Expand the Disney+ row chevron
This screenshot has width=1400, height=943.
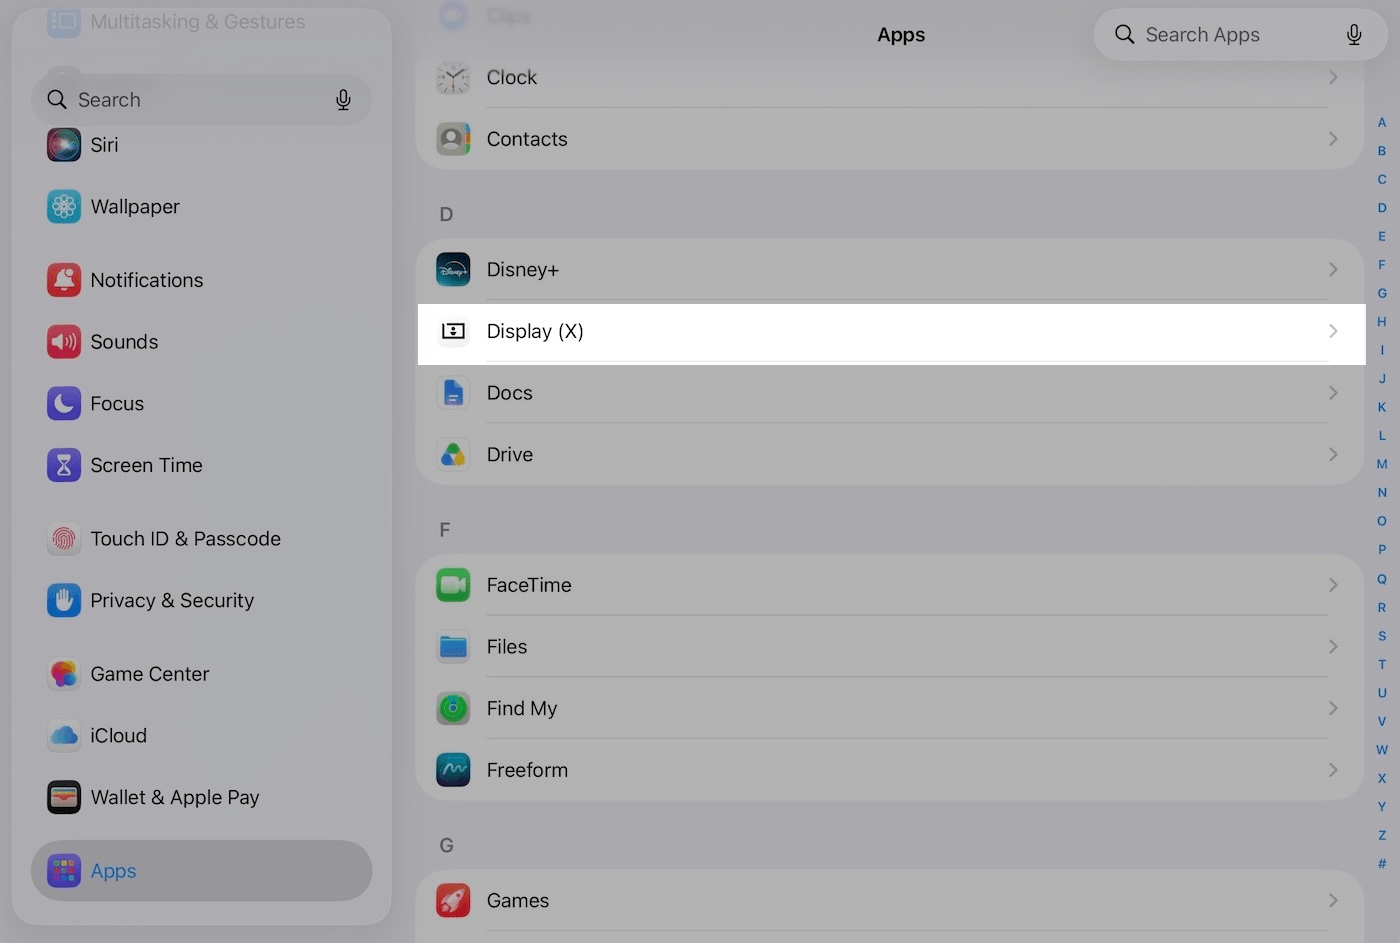coord(1333,270)
